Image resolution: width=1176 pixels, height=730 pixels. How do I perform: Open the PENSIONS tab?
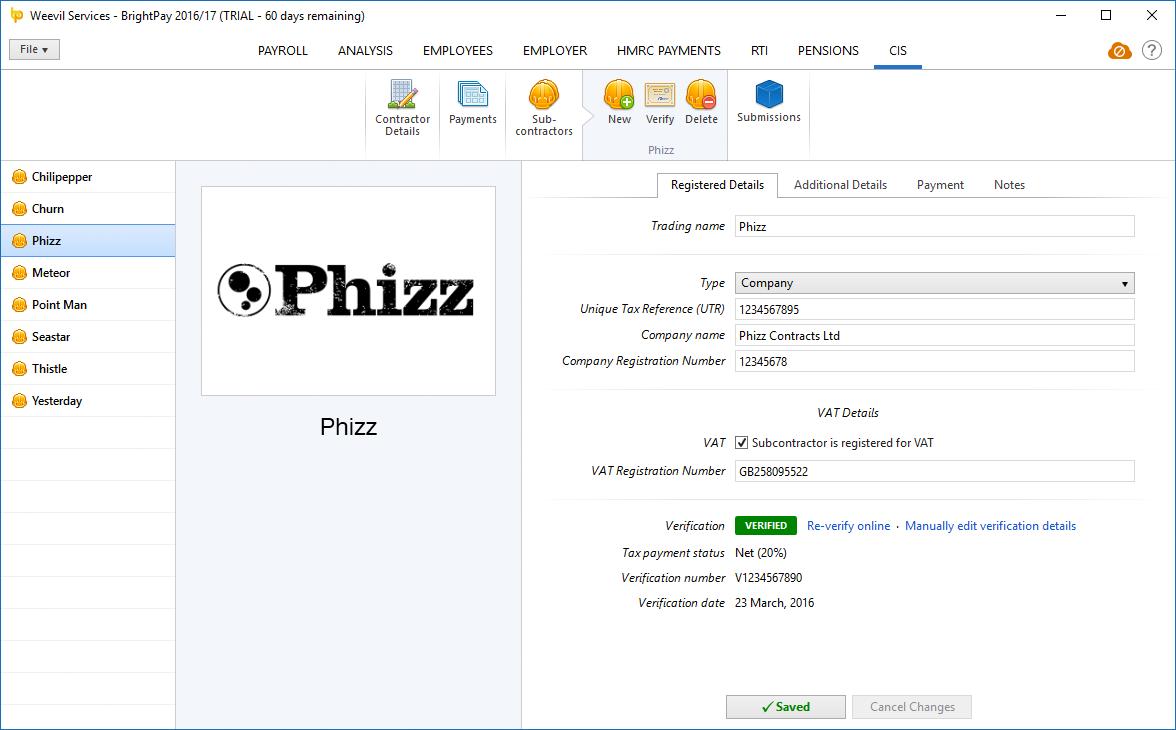[828, 51]
